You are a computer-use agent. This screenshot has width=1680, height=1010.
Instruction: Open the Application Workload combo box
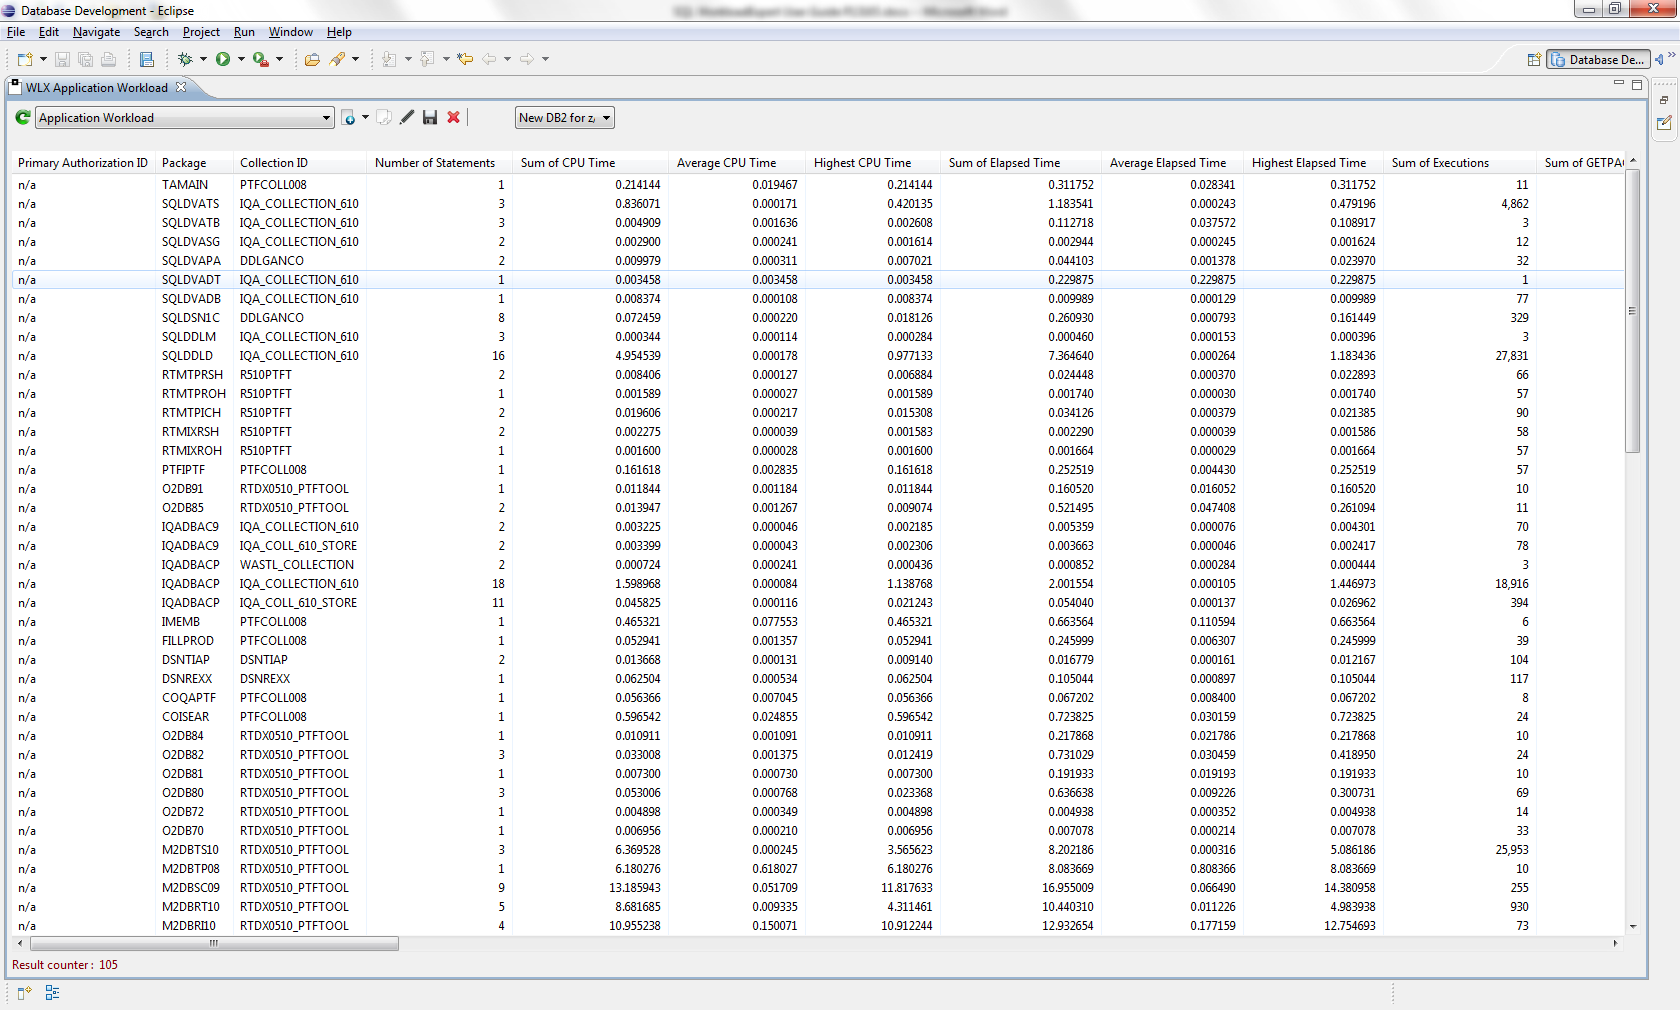pos(185,118)
